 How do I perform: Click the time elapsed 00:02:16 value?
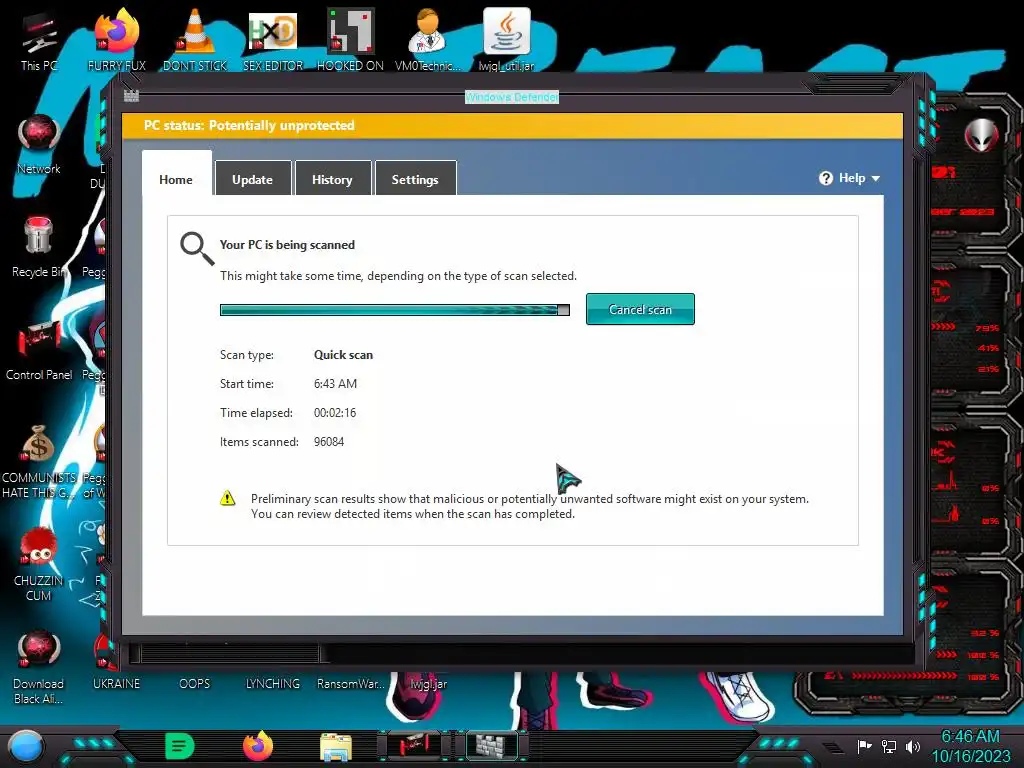tap(335, 413)
